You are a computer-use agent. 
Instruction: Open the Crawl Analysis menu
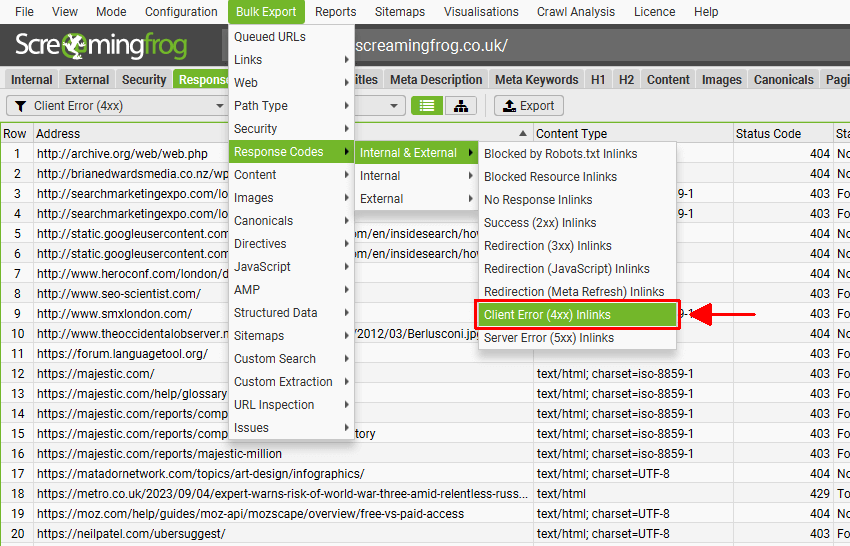point(576,11)
